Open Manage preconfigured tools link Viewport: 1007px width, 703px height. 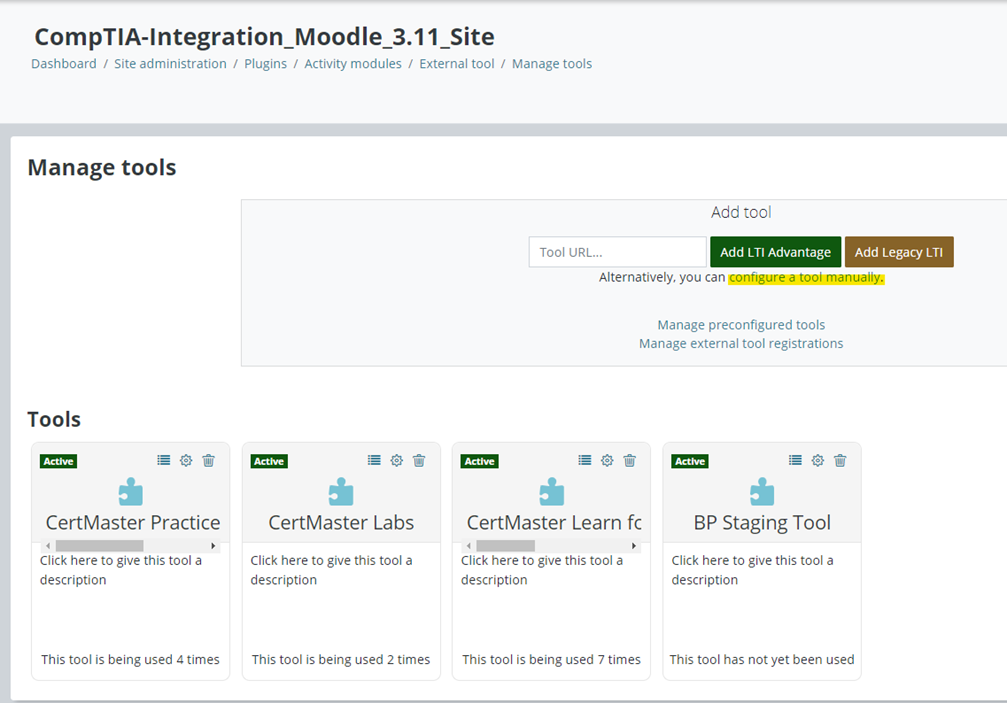pyautogui.click(x=741, y=325)
